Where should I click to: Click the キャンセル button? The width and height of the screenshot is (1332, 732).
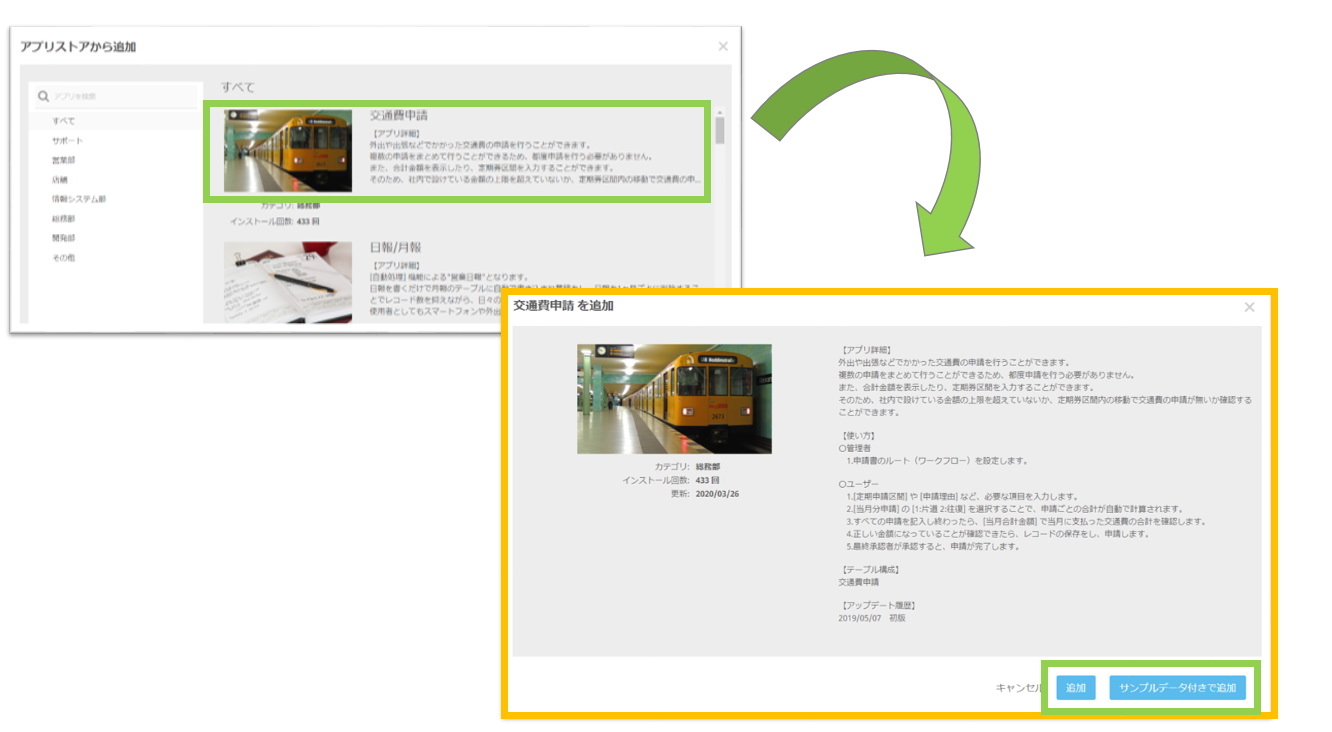1018,688
